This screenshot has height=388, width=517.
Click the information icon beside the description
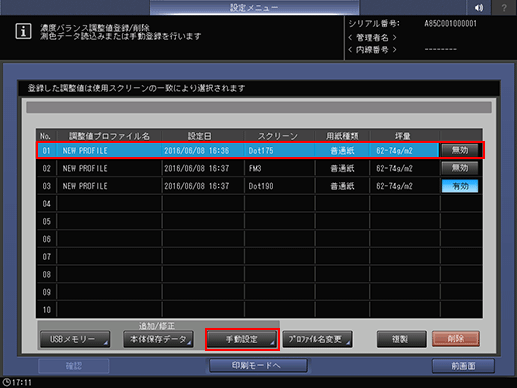coord(23,31)
